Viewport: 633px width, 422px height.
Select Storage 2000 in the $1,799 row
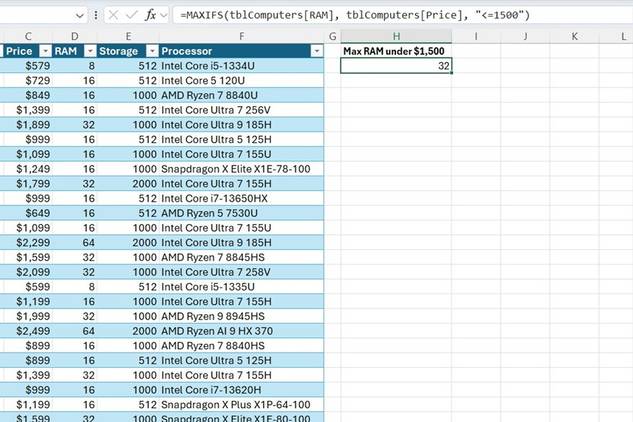tap(128, 184)
